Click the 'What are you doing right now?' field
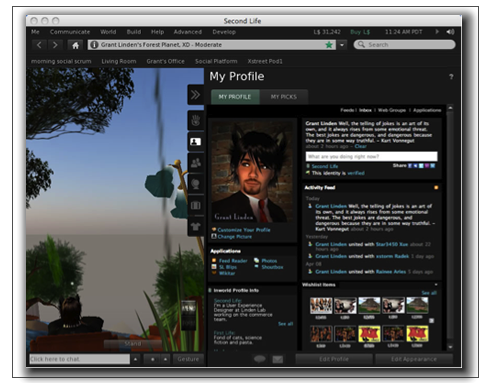The height and width of the screenshot is (383, 488). (371, 156)
